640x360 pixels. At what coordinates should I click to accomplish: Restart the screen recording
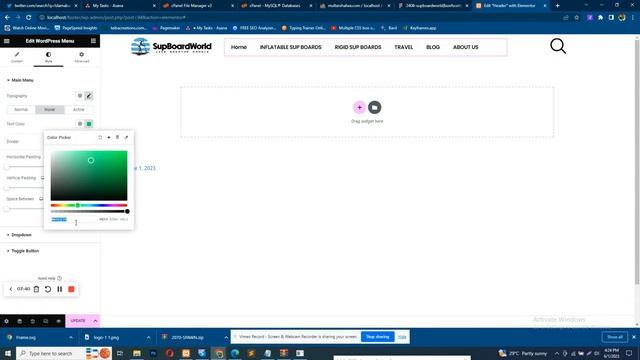coord(48,289)
